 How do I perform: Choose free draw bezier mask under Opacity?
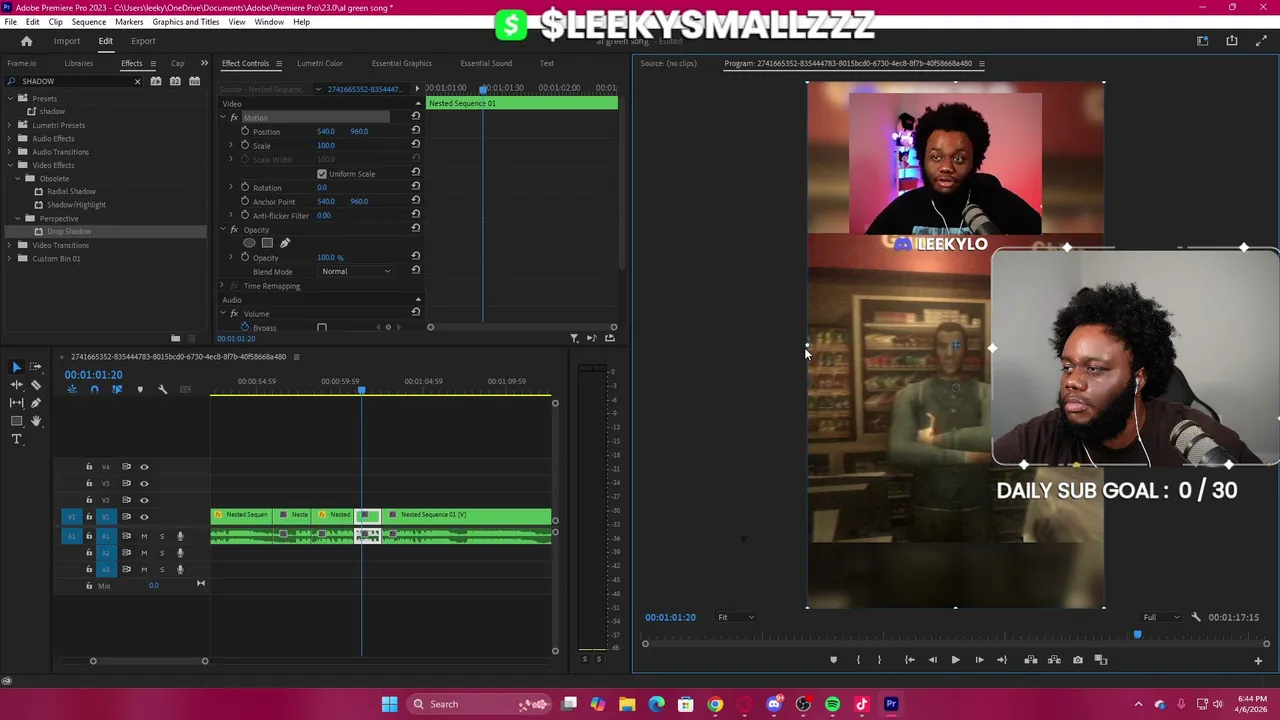285,243
